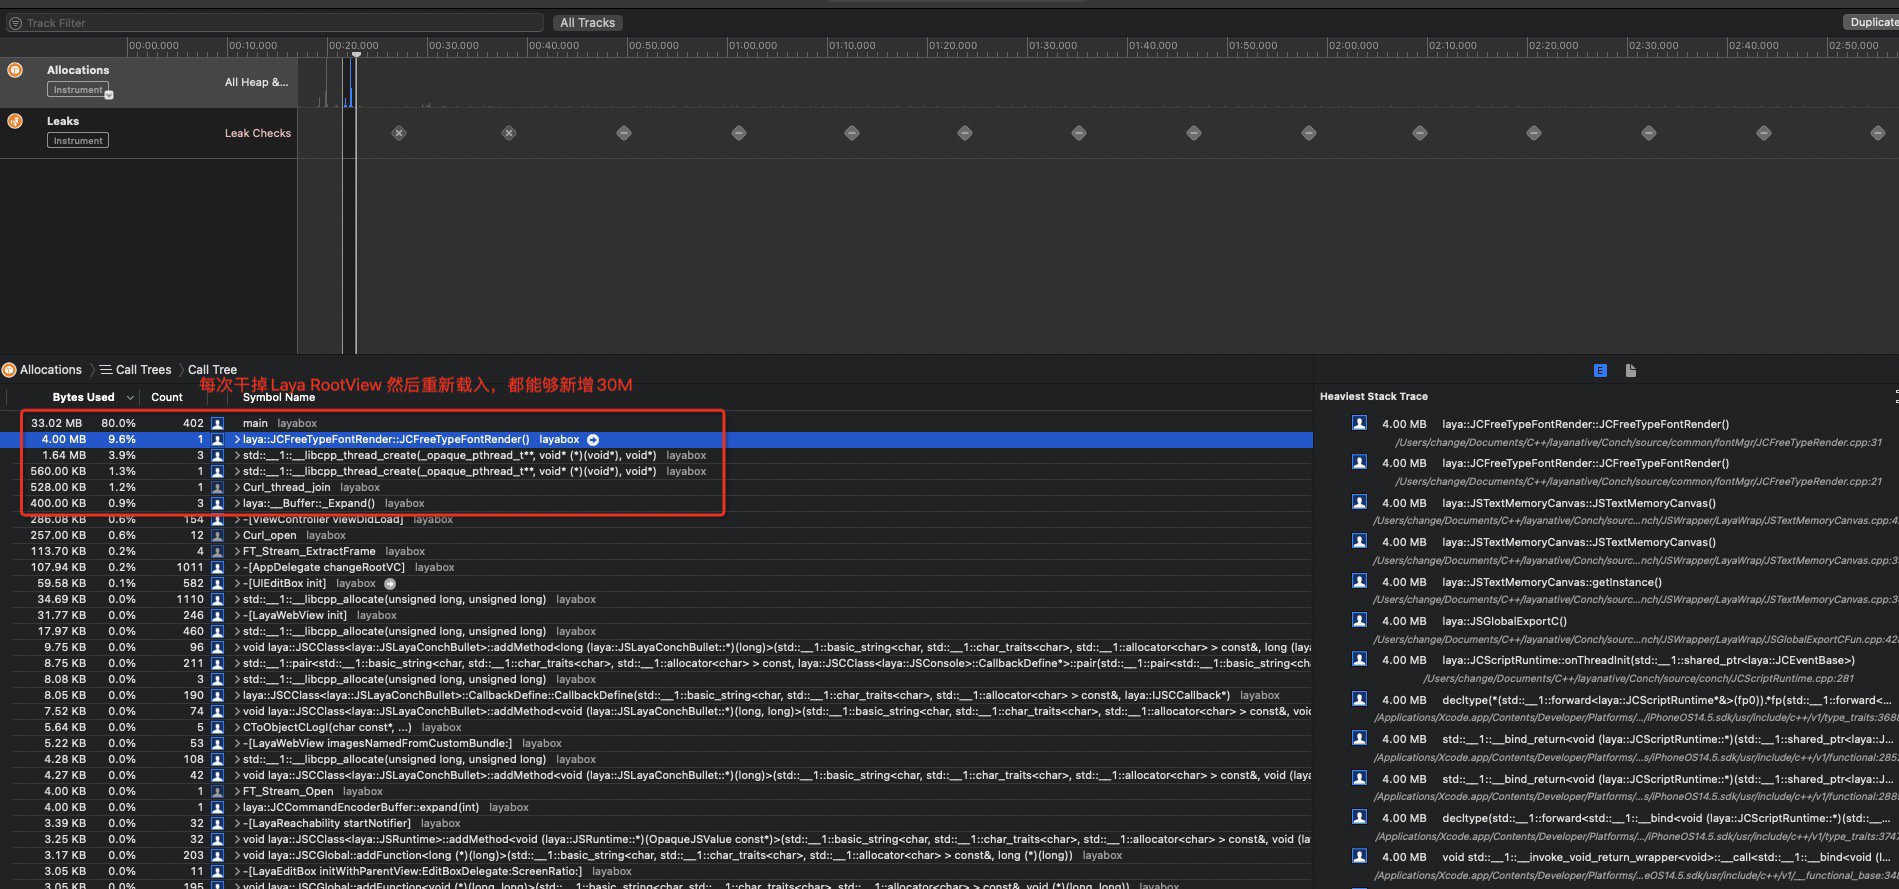Screen dimensions: 1899x889
Task: Select -[LayaWebView imagesNamedFromCustomBundle:] row
Action: pos(656,743)
